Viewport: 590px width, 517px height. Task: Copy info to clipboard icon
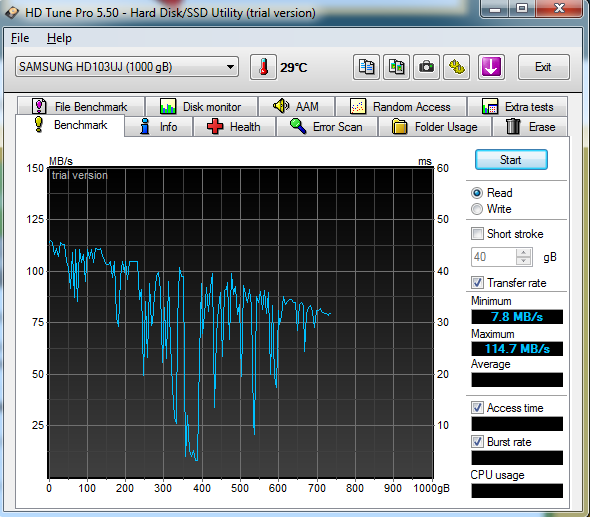point(366,67)
